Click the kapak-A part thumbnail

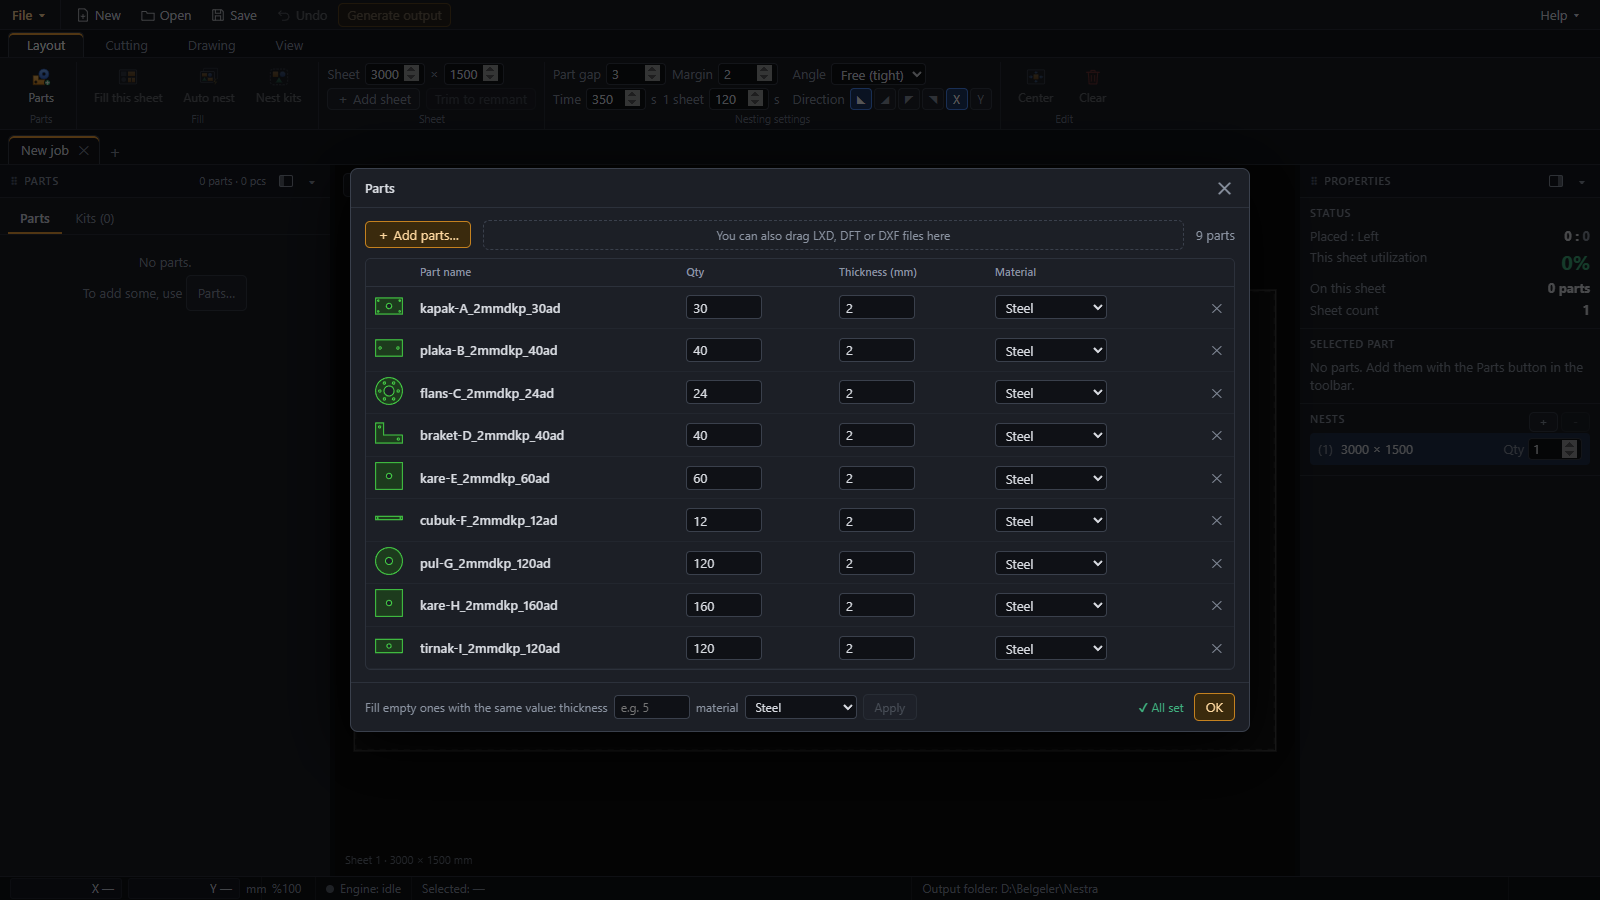click(x=389, y=306)
